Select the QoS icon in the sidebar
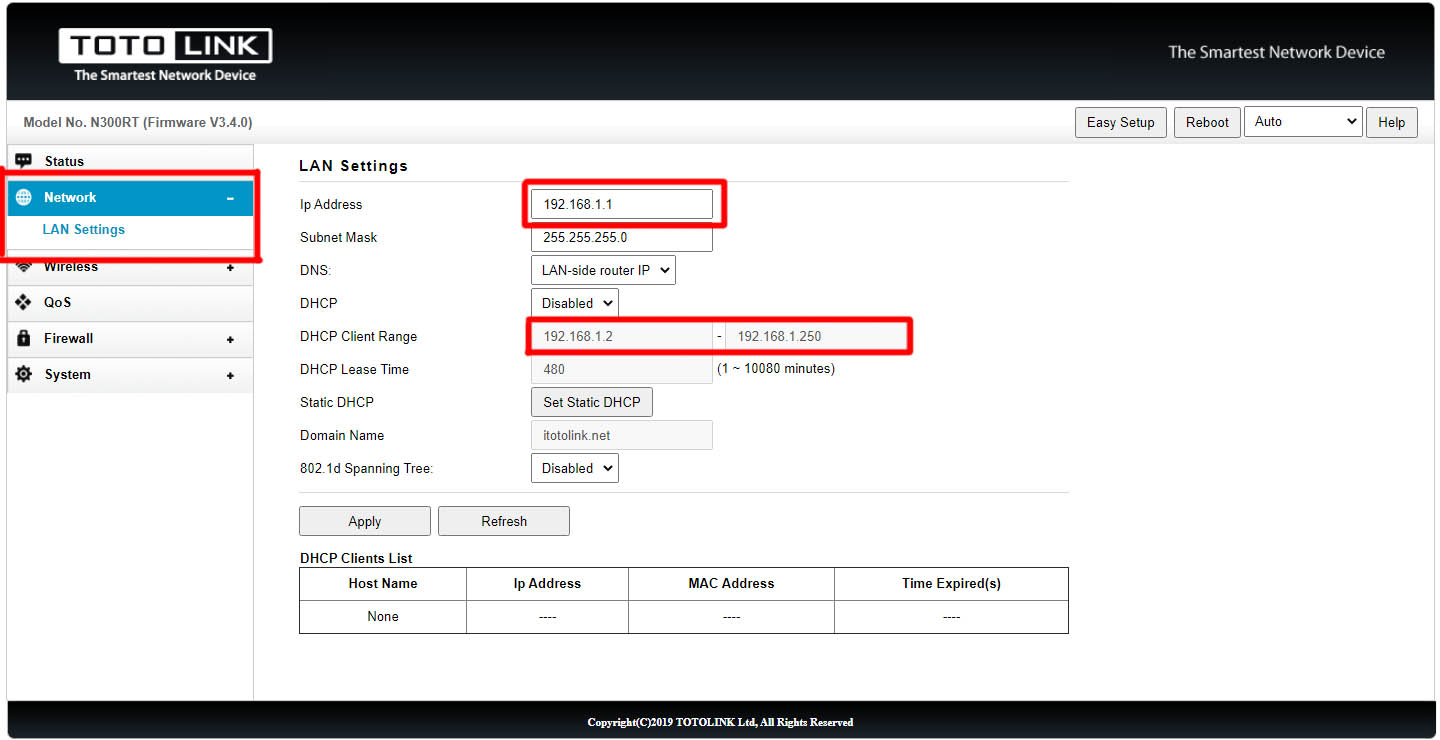Image resolution: width=1440 pixels, height=740 pixels. [x=24, y=302]
